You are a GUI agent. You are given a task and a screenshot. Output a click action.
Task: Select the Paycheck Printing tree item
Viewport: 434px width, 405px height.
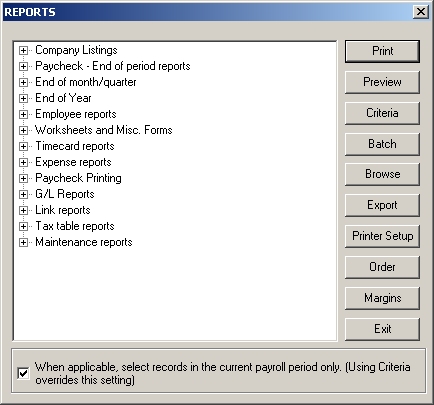click(78, 178)
